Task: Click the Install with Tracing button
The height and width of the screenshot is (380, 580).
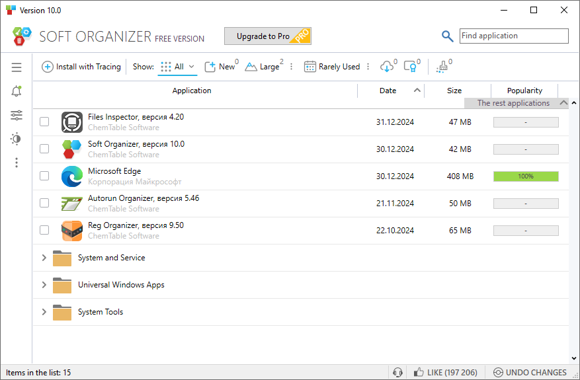Action: (81, 67)
